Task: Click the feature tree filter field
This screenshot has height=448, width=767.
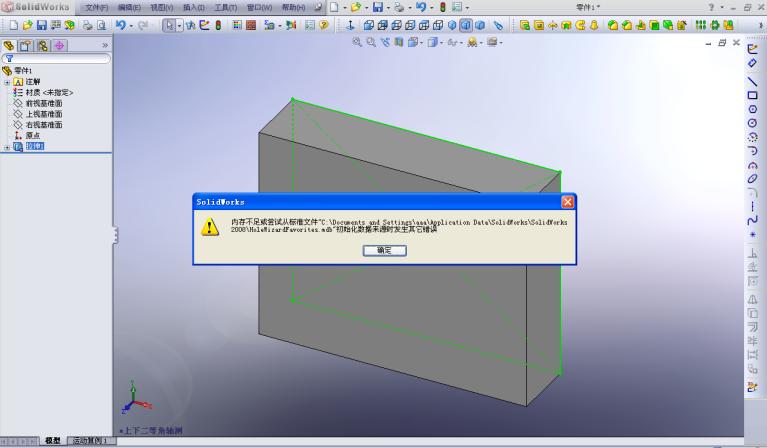Action: pos(56,58)
